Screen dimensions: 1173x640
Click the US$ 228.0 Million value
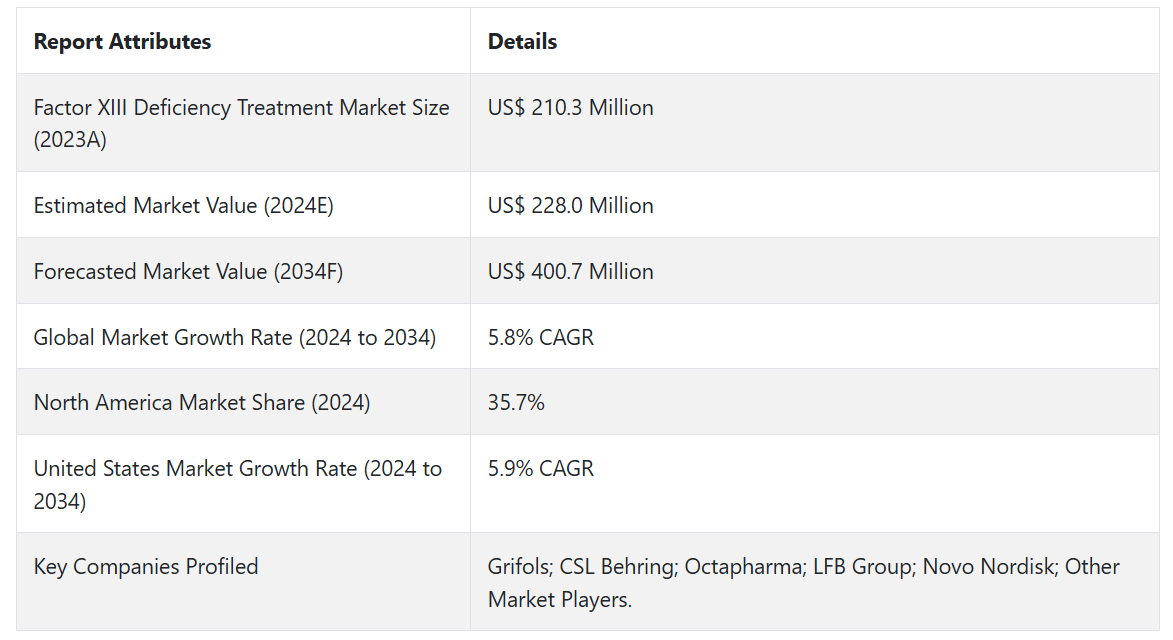[570, 206]
